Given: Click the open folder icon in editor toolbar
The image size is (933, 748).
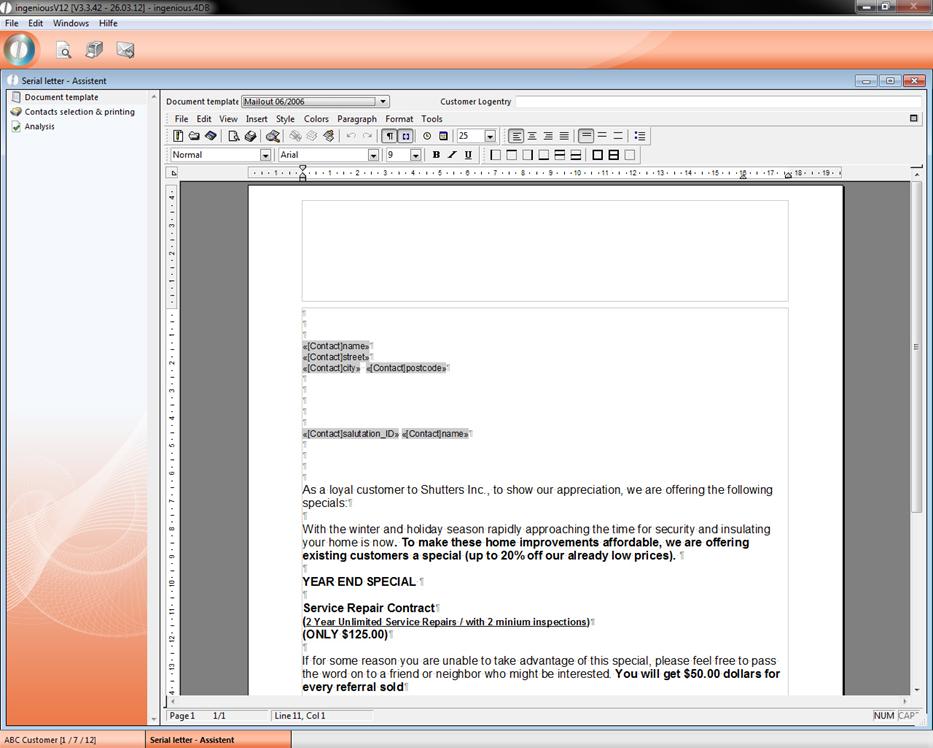Looking at the screenshot, I should (194, 136).
